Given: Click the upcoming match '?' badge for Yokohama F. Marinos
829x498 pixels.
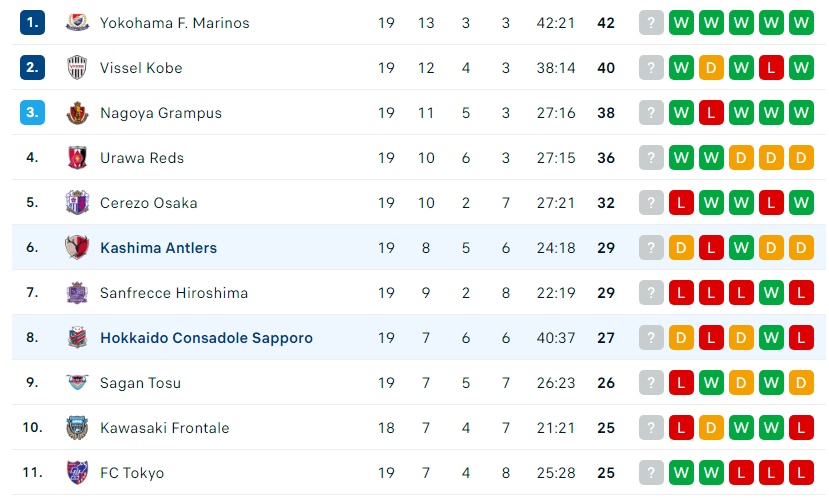Looking at the screenshot, I should coord(651,23).
